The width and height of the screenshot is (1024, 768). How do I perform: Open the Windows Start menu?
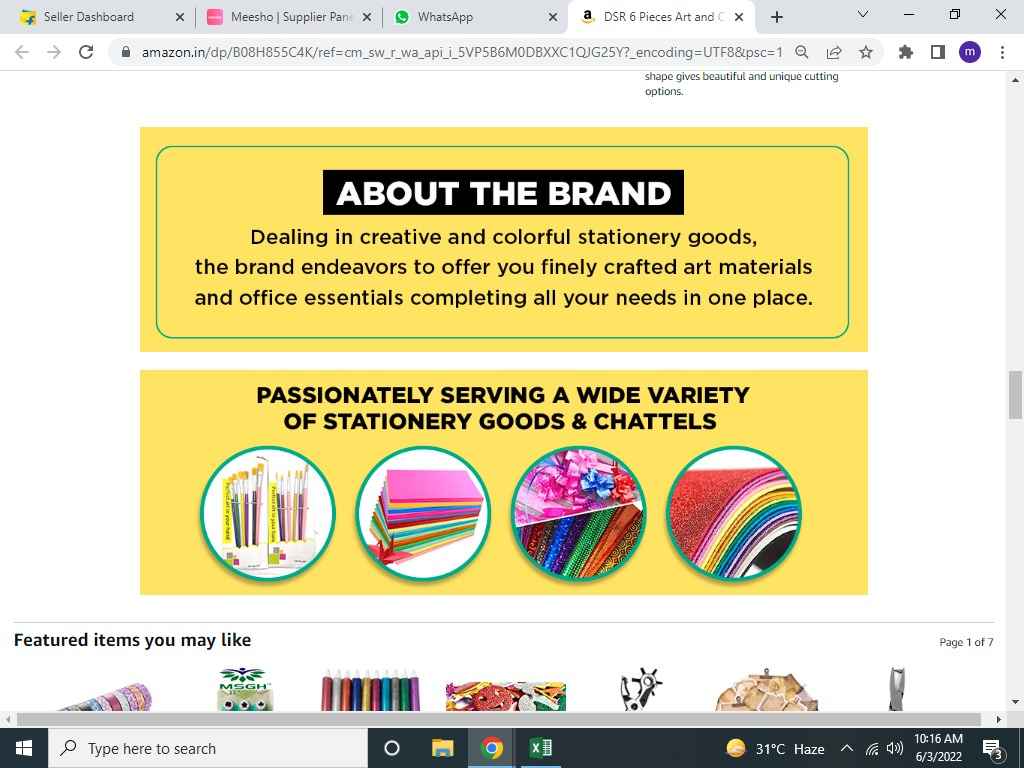pos(24,748)
